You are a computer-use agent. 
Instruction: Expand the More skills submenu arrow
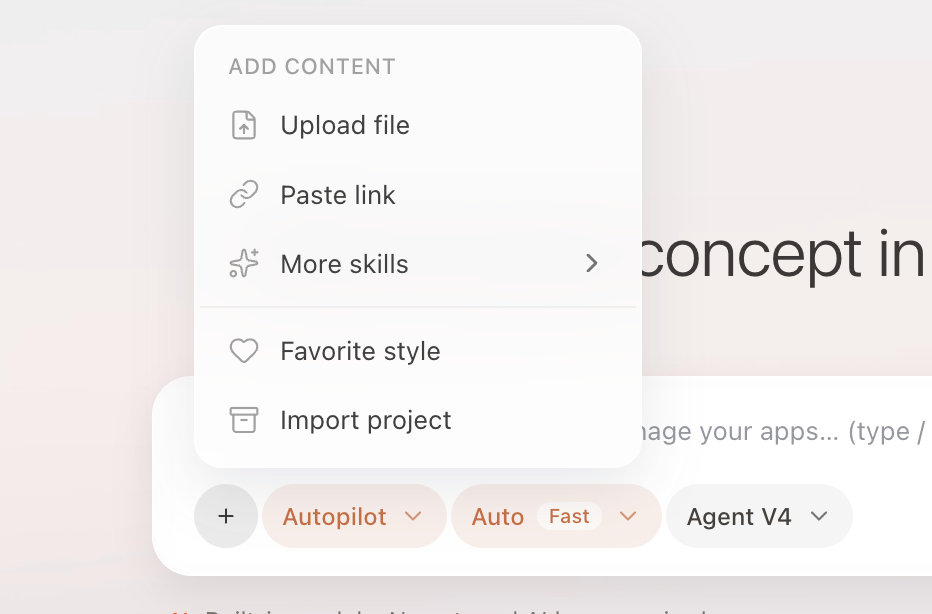tap(591, 263)
